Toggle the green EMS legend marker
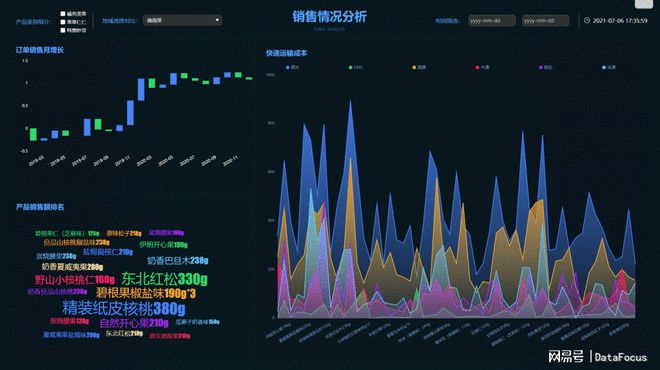This screenshot has width=660, height=370. click(351, 67)
